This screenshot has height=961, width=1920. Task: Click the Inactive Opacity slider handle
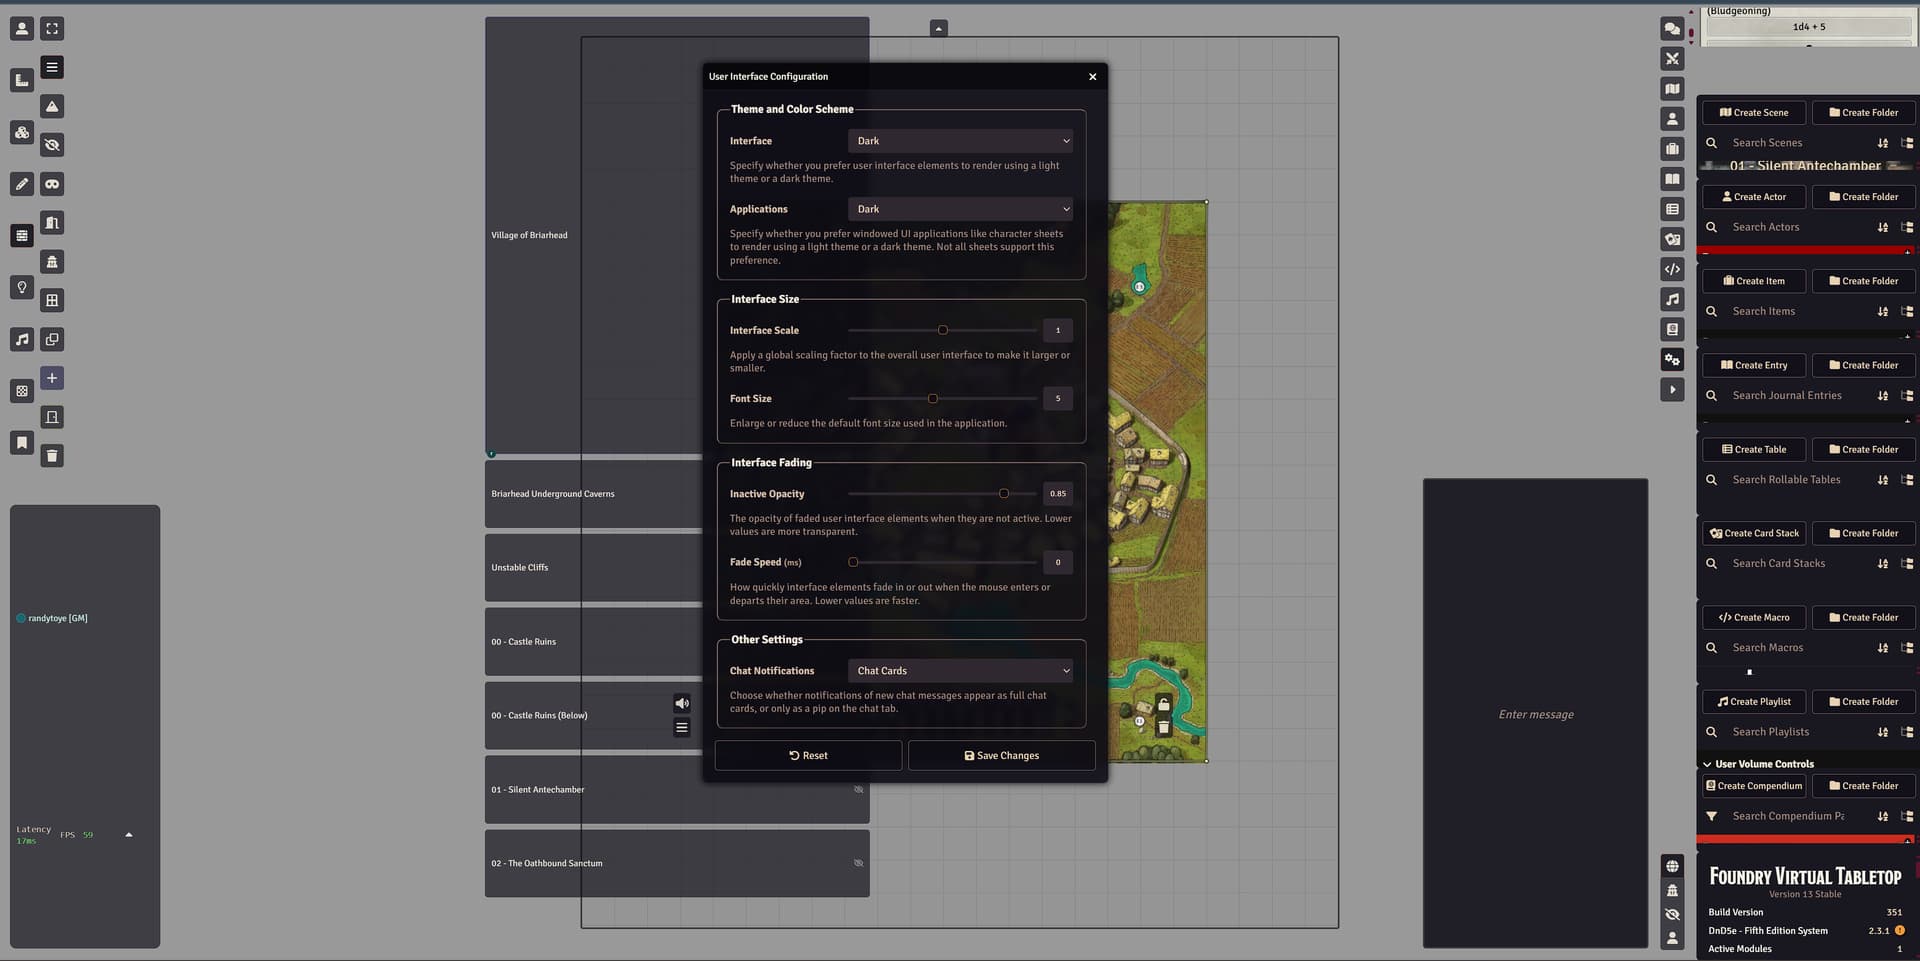point(1003,494)
